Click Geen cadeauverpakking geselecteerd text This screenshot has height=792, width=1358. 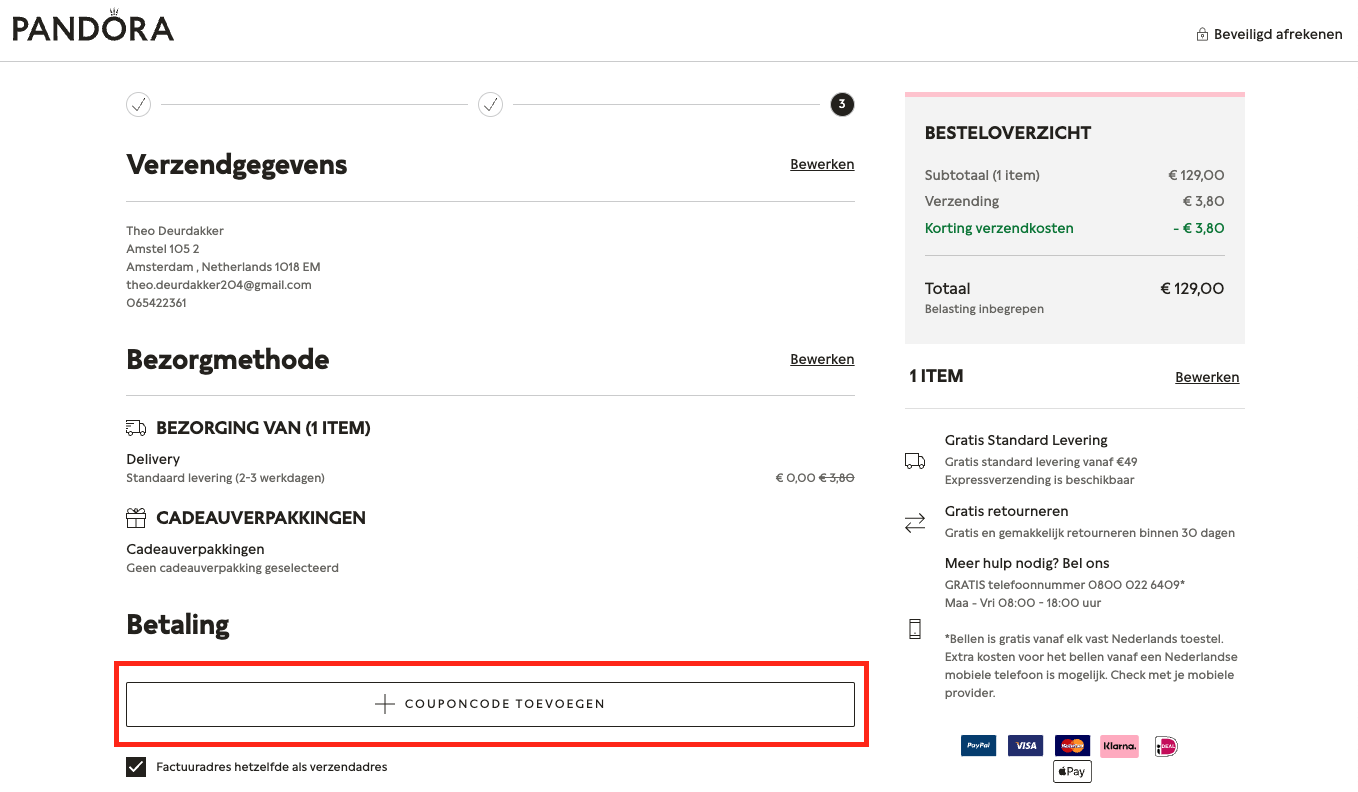(x=232, y=568)
